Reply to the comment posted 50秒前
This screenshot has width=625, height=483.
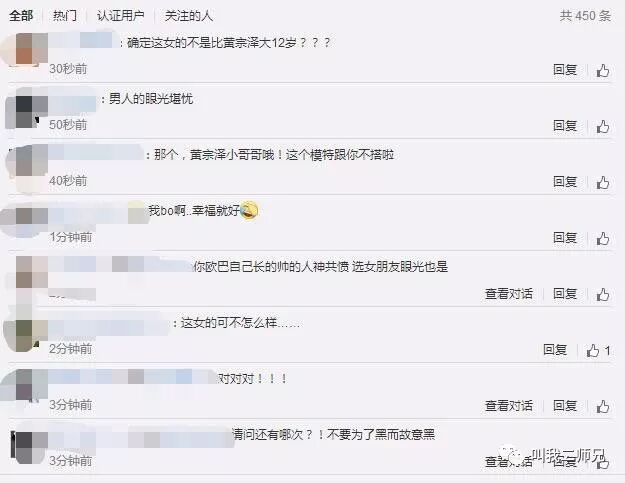pos(565,126)
